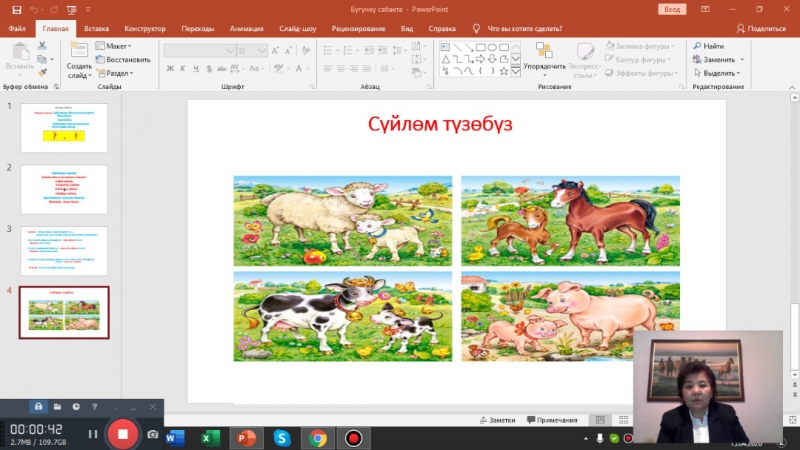Screen dimensions: 800x450
Task: Toggle the Примечания comments pane
Action: coord(551,420)
